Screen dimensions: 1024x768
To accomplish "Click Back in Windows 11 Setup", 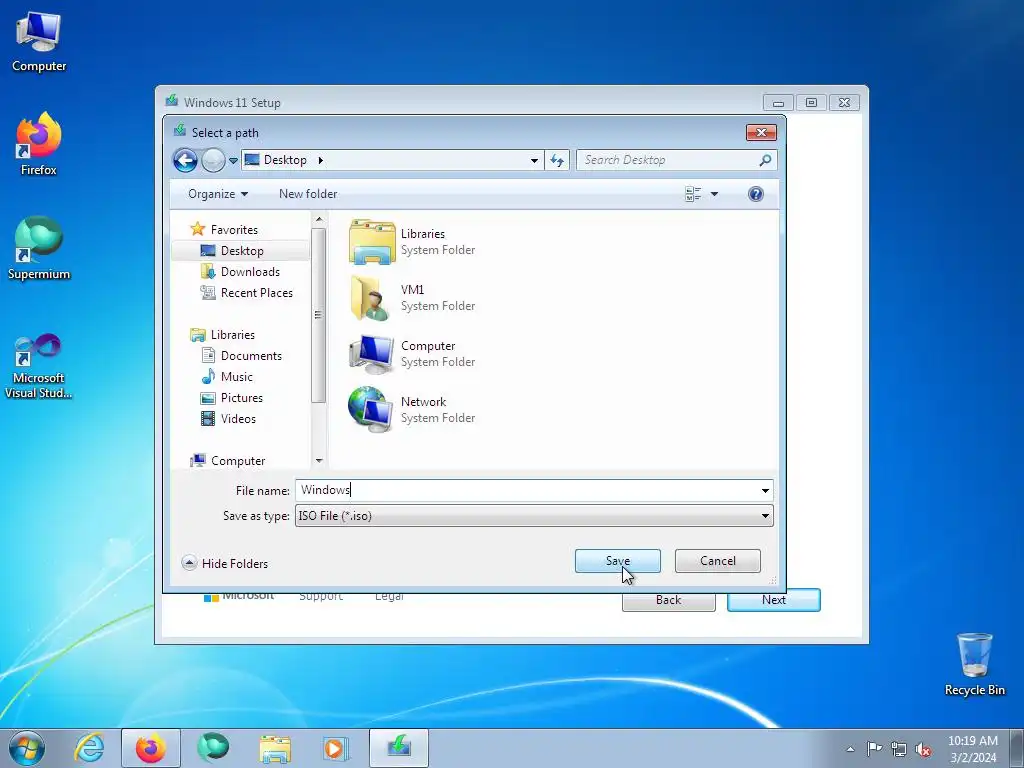I will pyautogui.click(x=669, y=600).
